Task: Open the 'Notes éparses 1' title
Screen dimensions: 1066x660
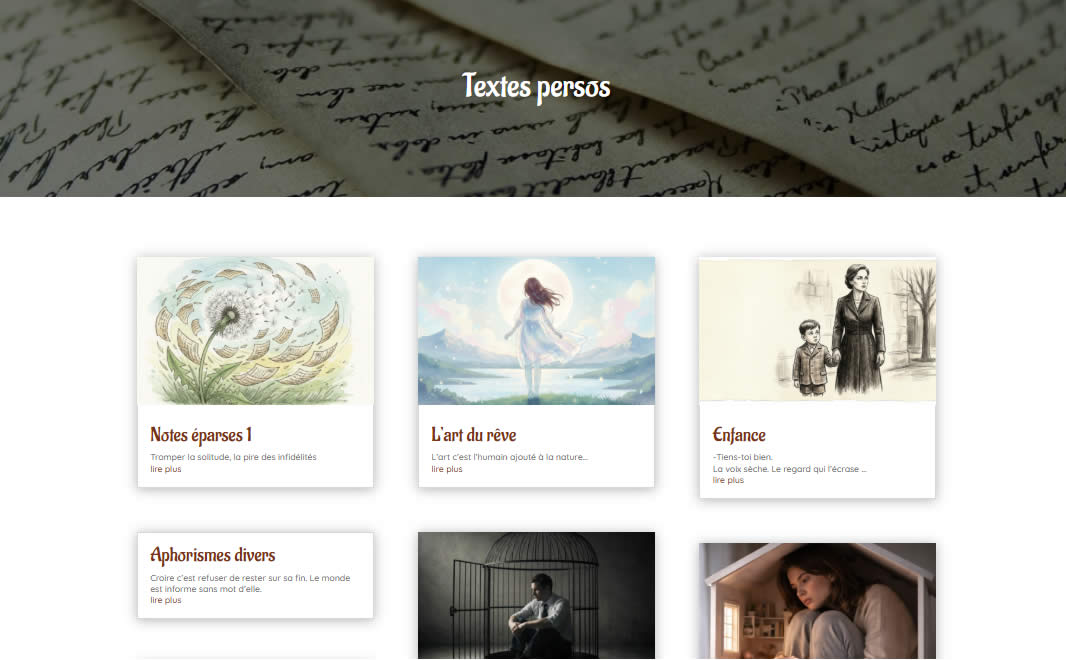Action: point(201,434)
